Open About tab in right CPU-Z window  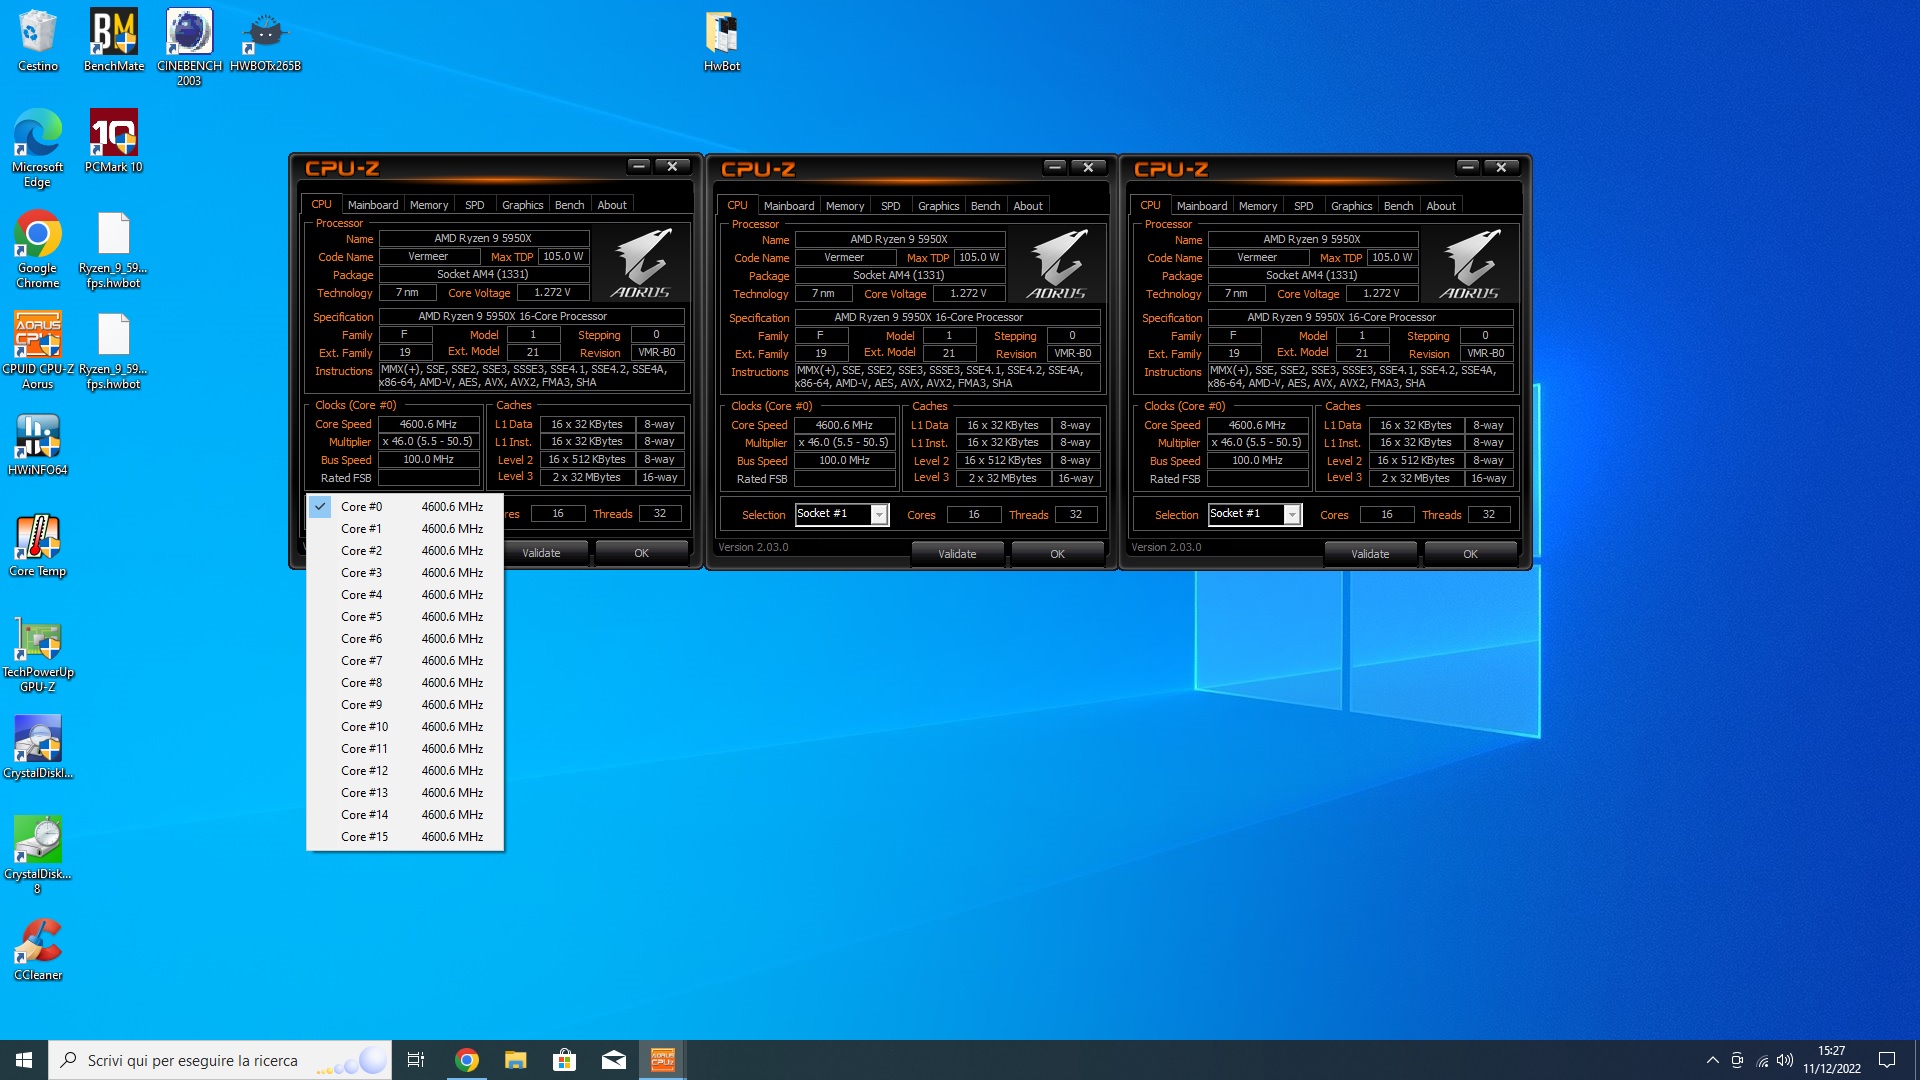coord(1441,206)
